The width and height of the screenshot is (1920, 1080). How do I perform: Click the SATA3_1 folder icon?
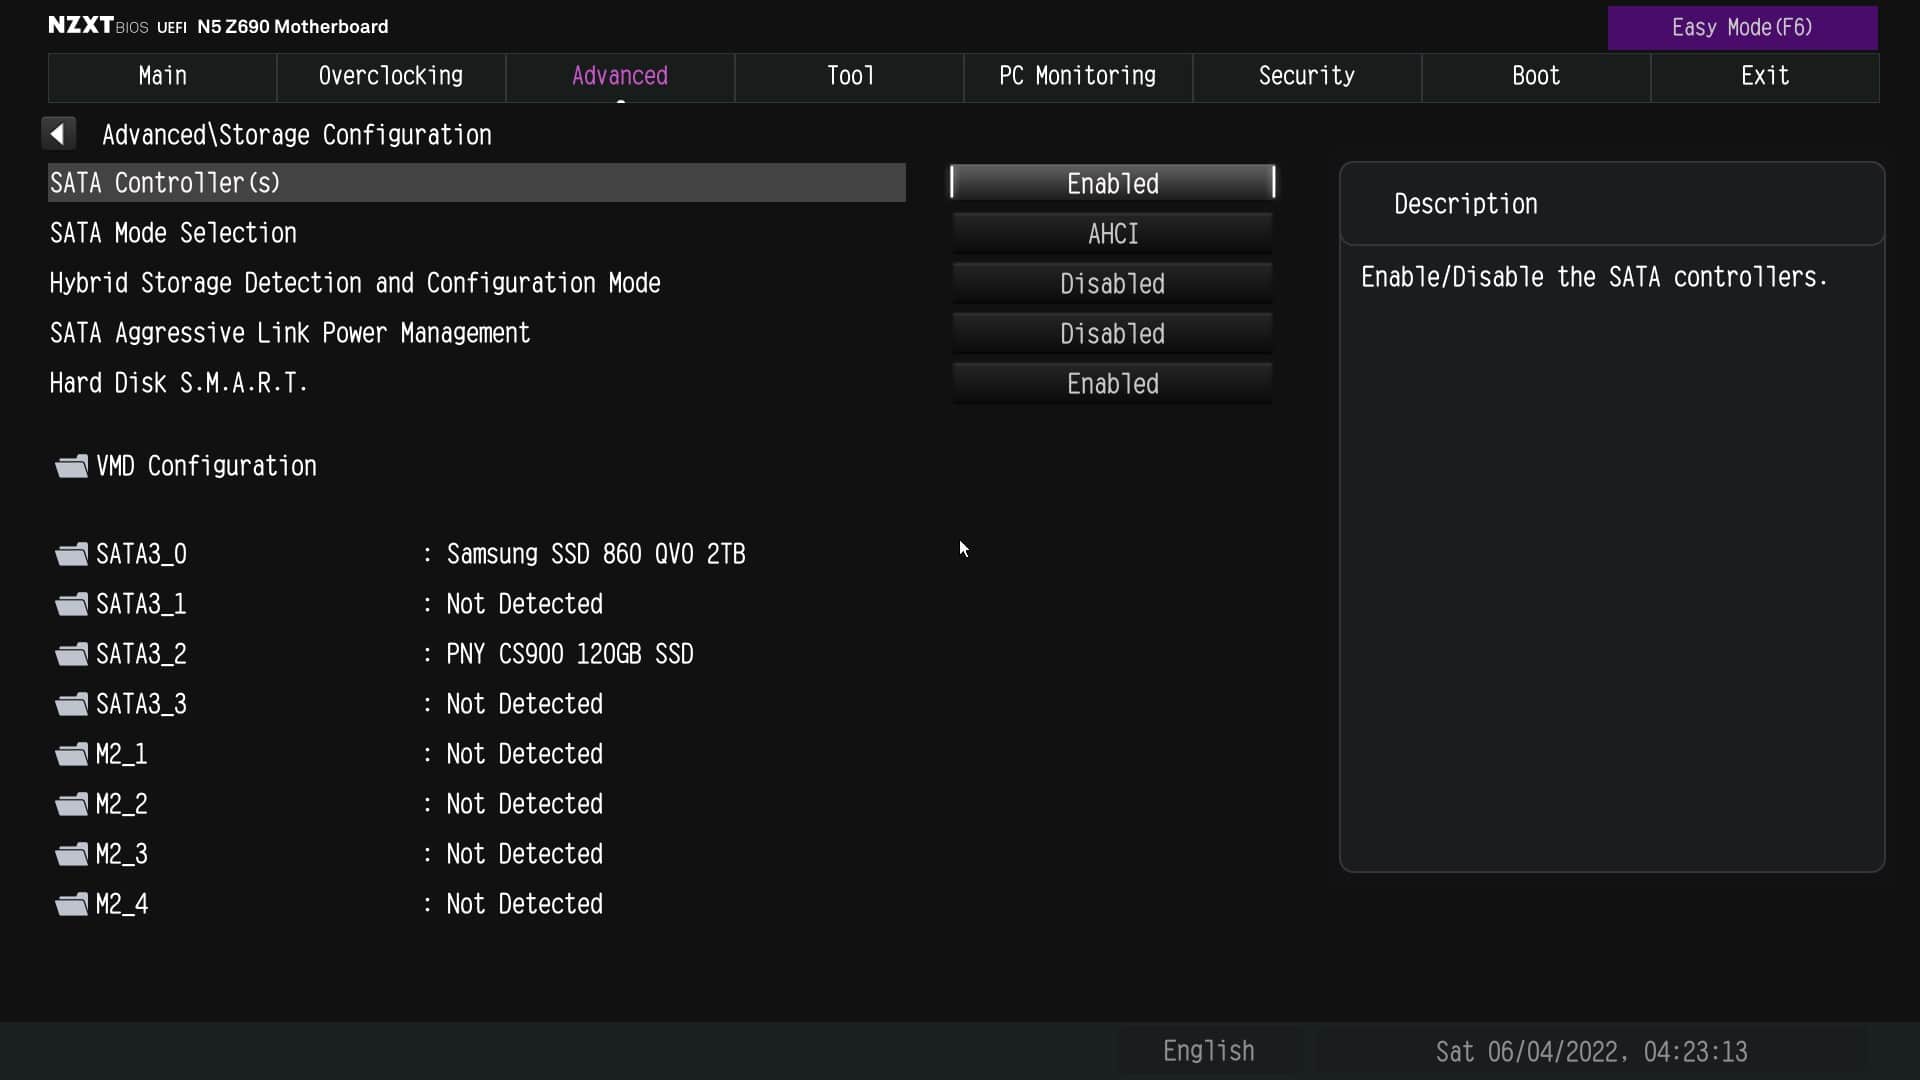click(x=72, y=604)
